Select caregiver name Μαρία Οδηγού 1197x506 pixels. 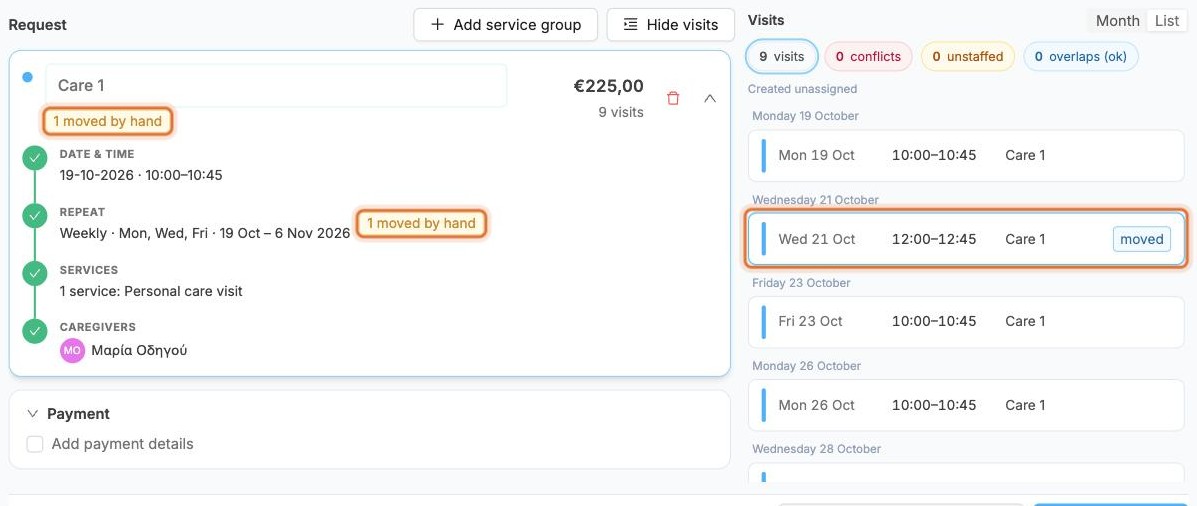click(x=140, y=351)
